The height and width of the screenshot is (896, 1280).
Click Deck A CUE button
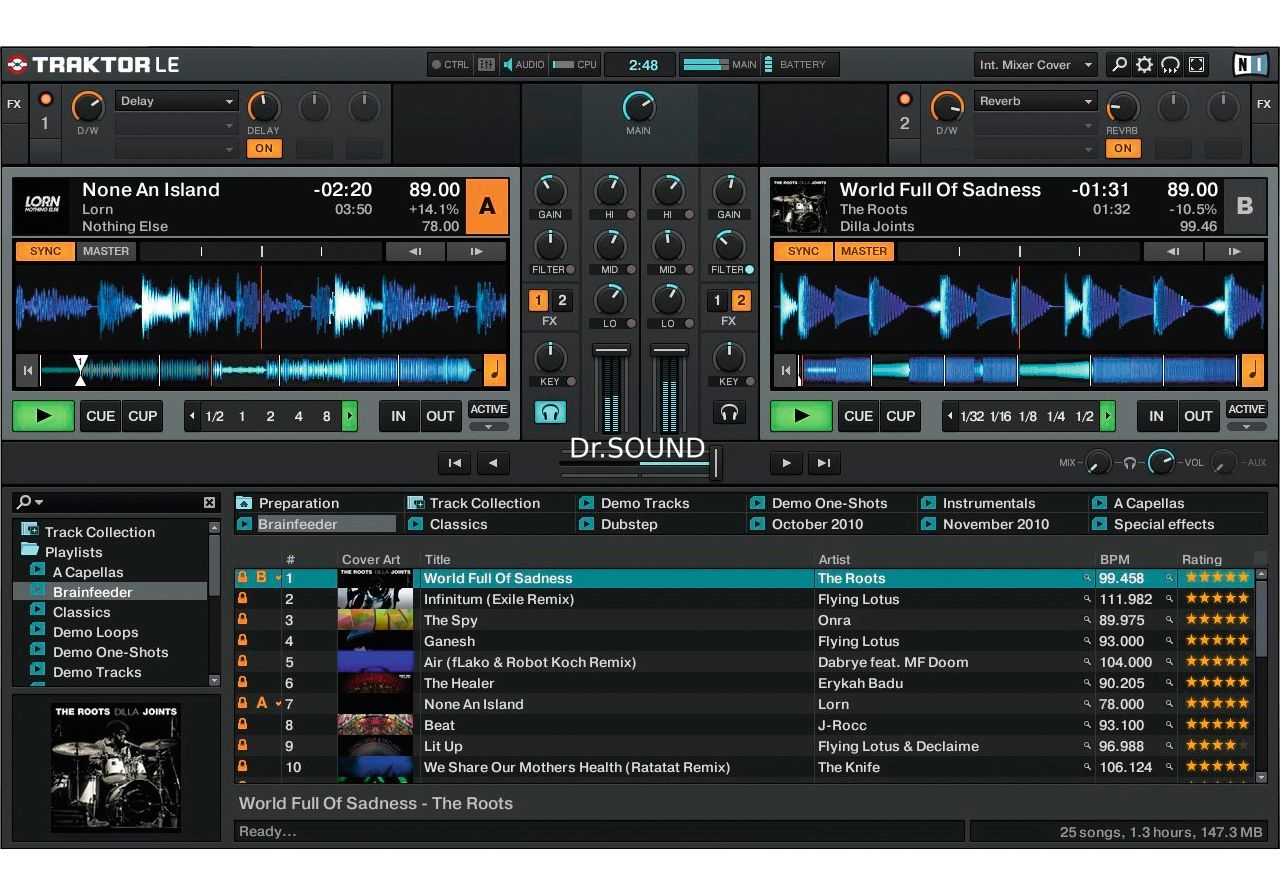pyautogui.click(x=101, y=416)
